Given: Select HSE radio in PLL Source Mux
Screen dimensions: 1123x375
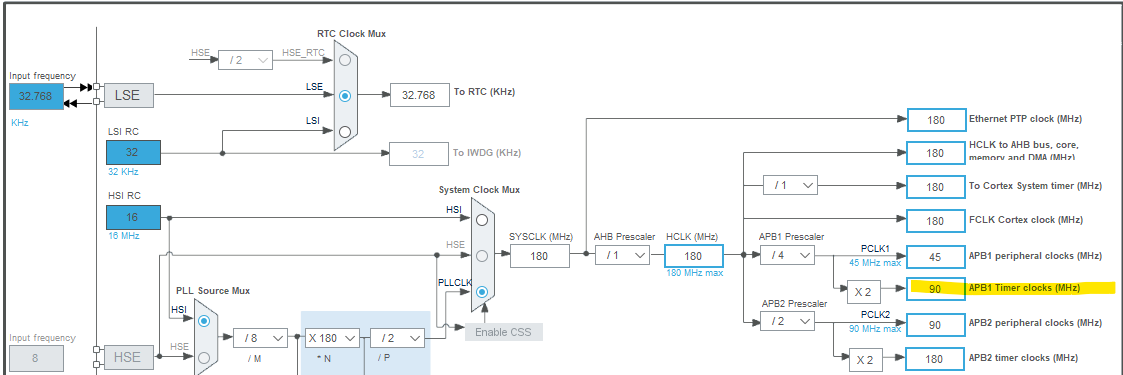Looking at the screenshot, I should (x=204, y=357).
